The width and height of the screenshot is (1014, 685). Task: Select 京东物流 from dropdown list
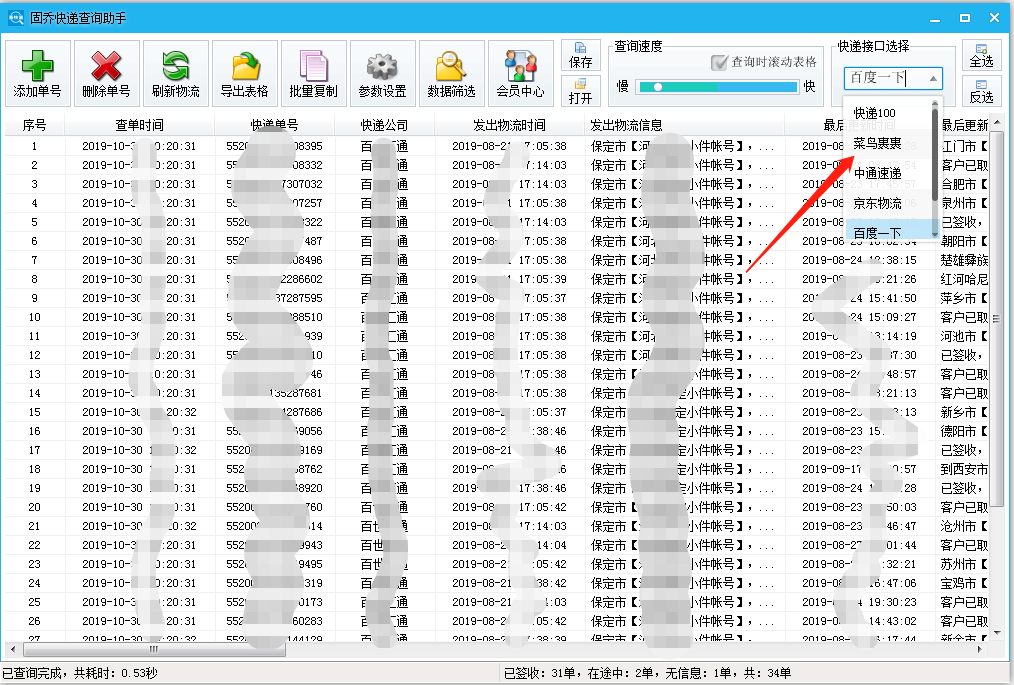point(877,203)
